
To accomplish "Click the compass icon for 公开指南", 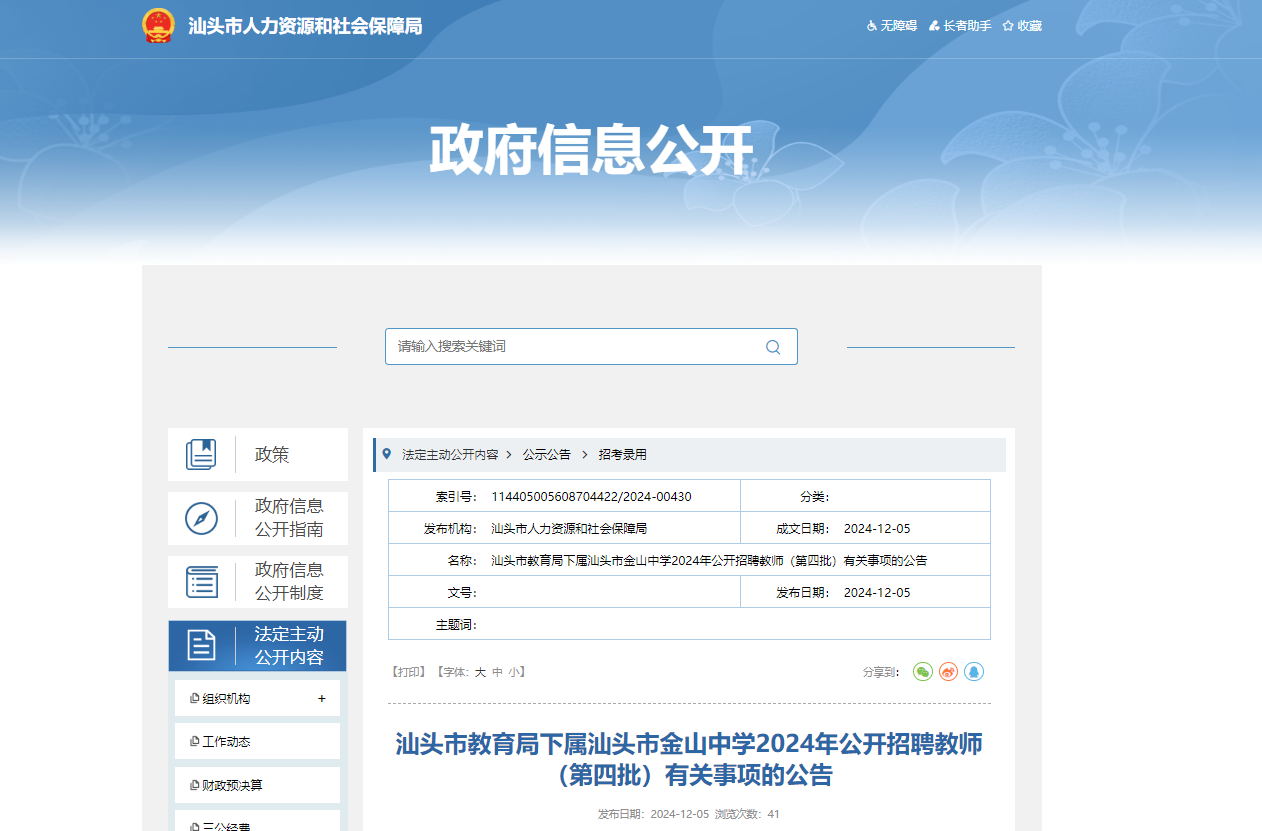I will (201, 518).
